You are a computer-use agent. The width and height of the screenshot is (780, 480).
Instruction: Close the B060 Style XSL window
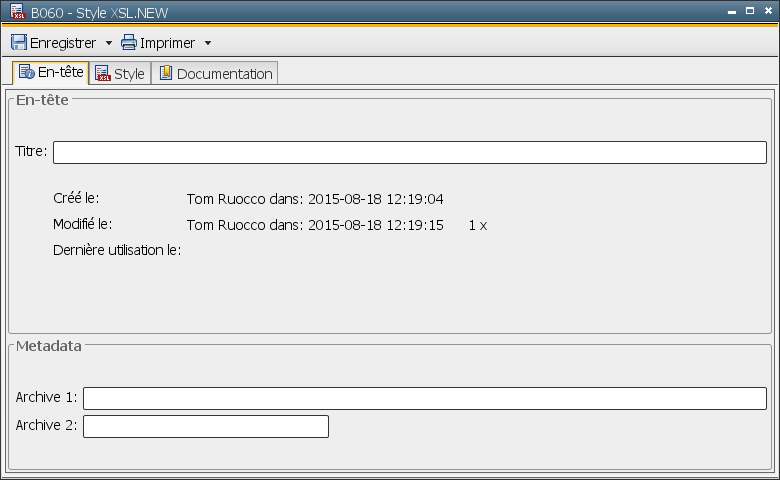click(x=767, y=11)
